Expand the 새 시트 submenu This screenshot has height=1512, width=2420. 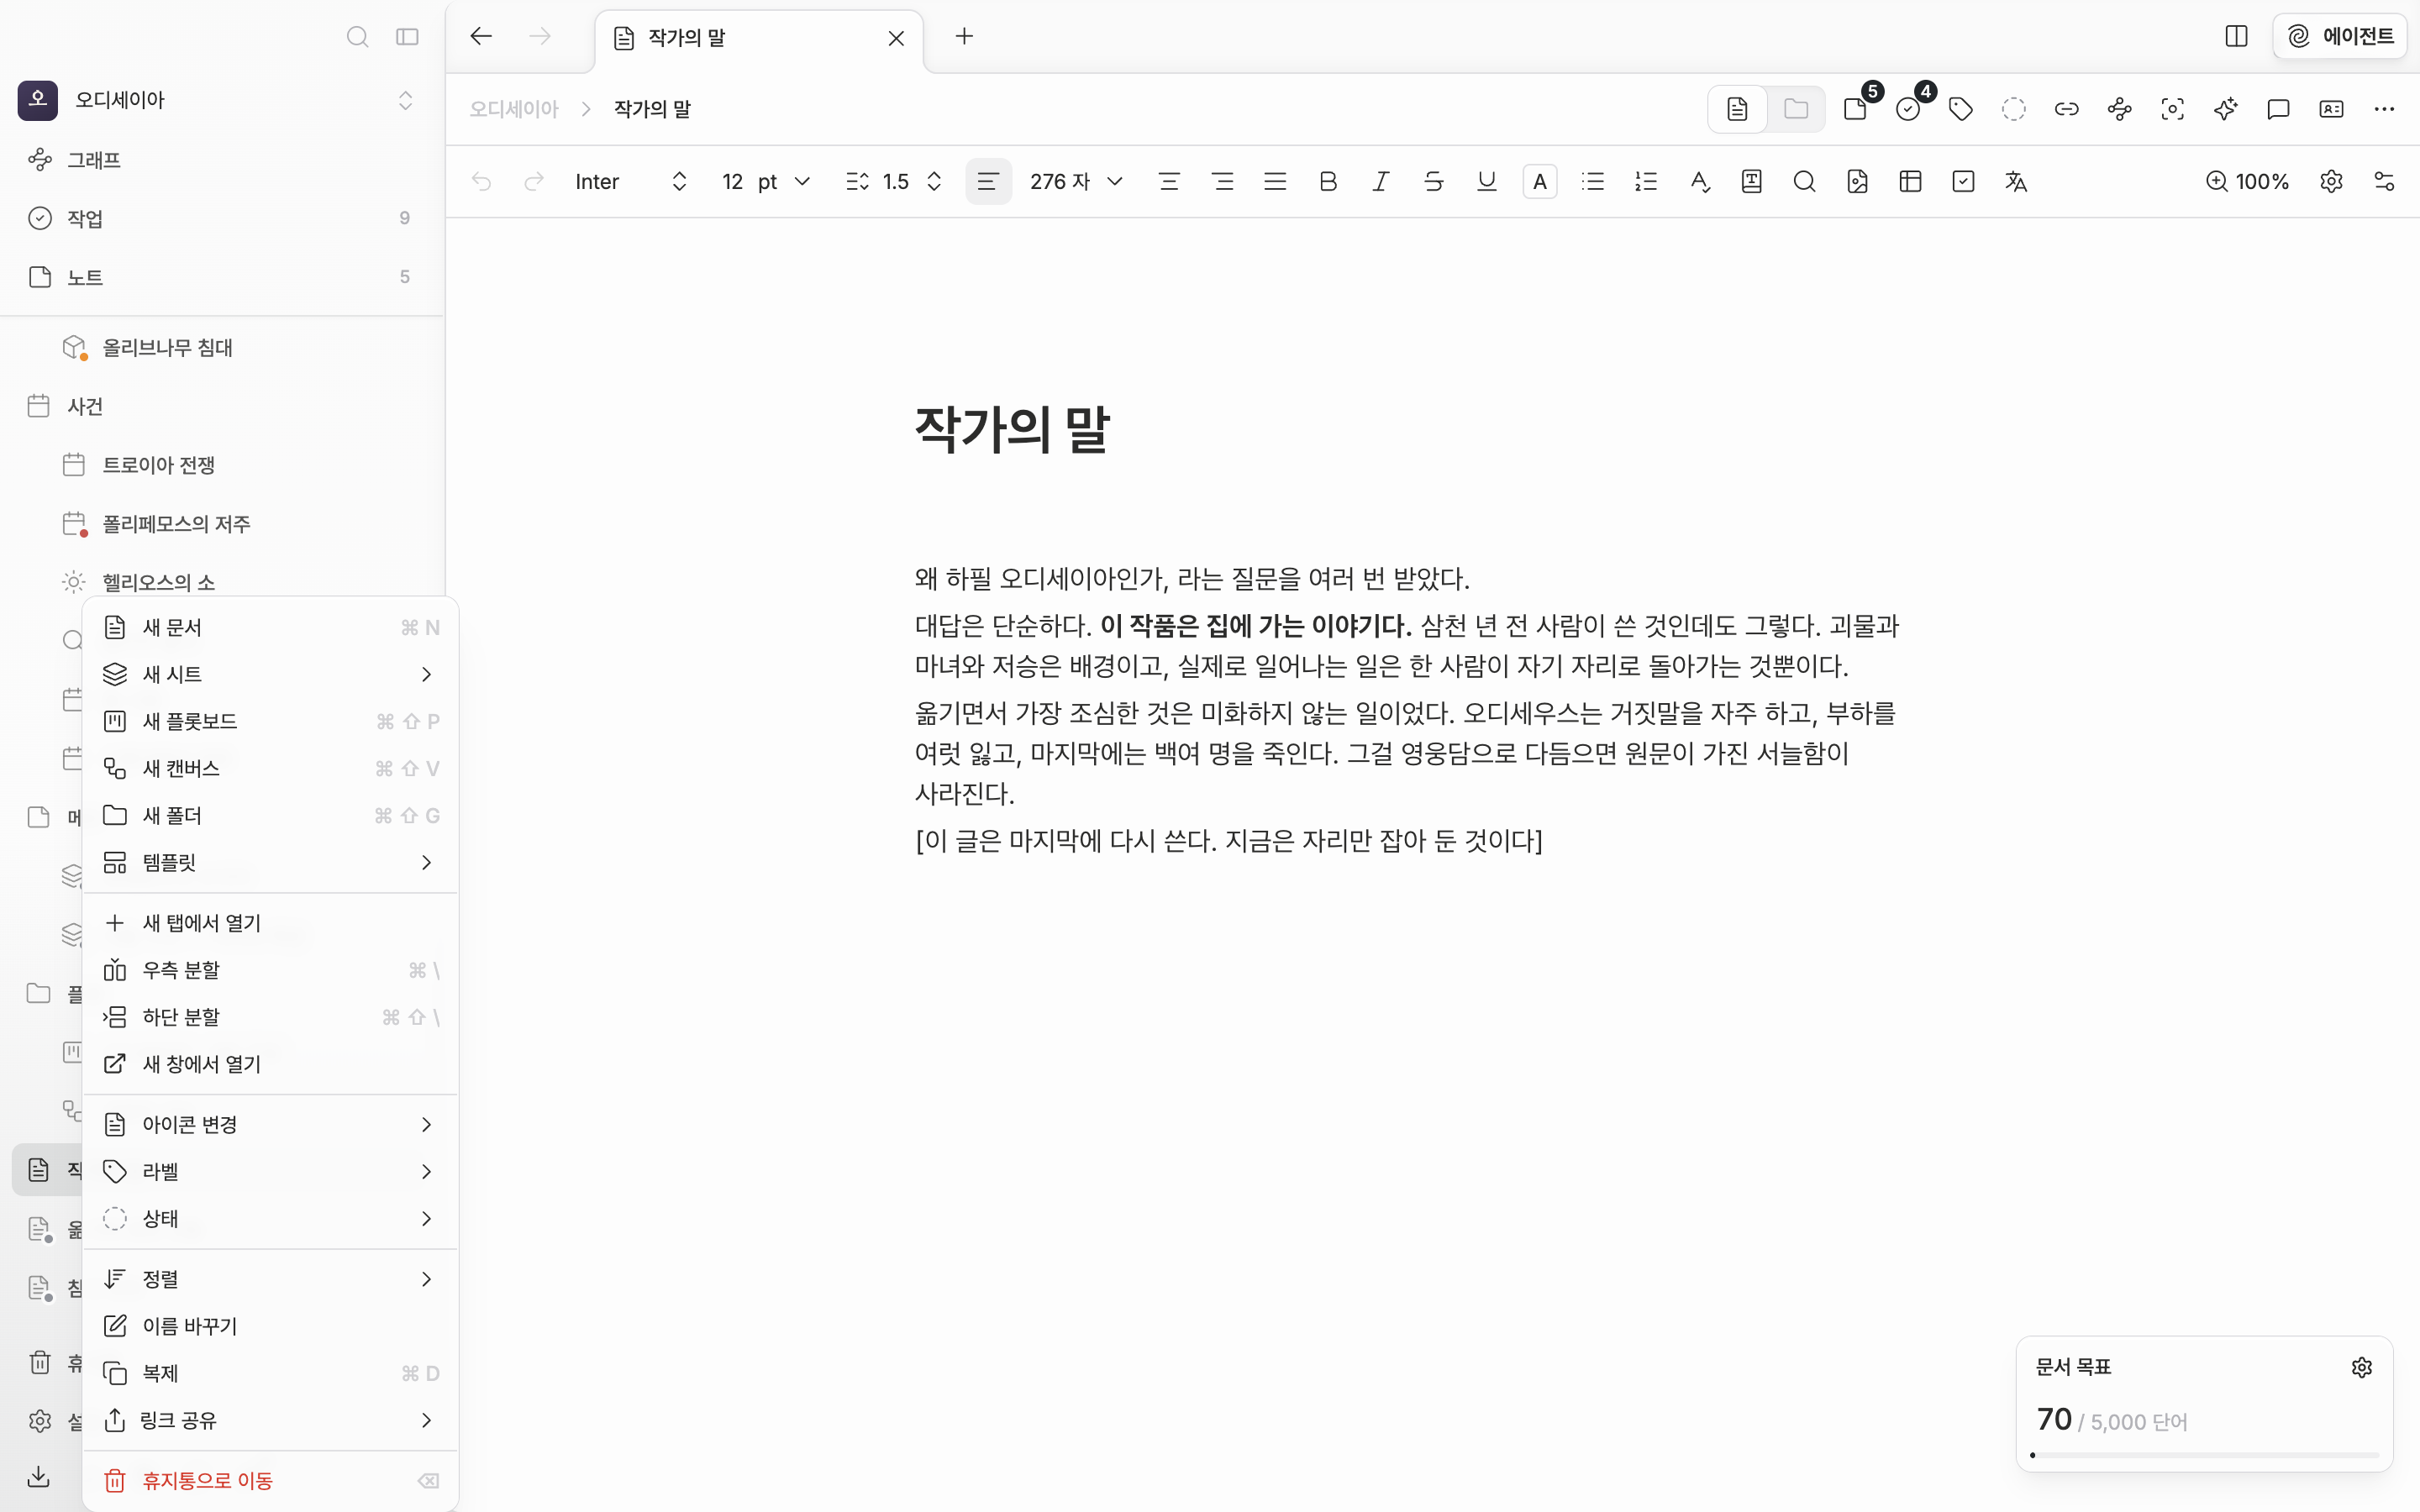tap(271, 674)
